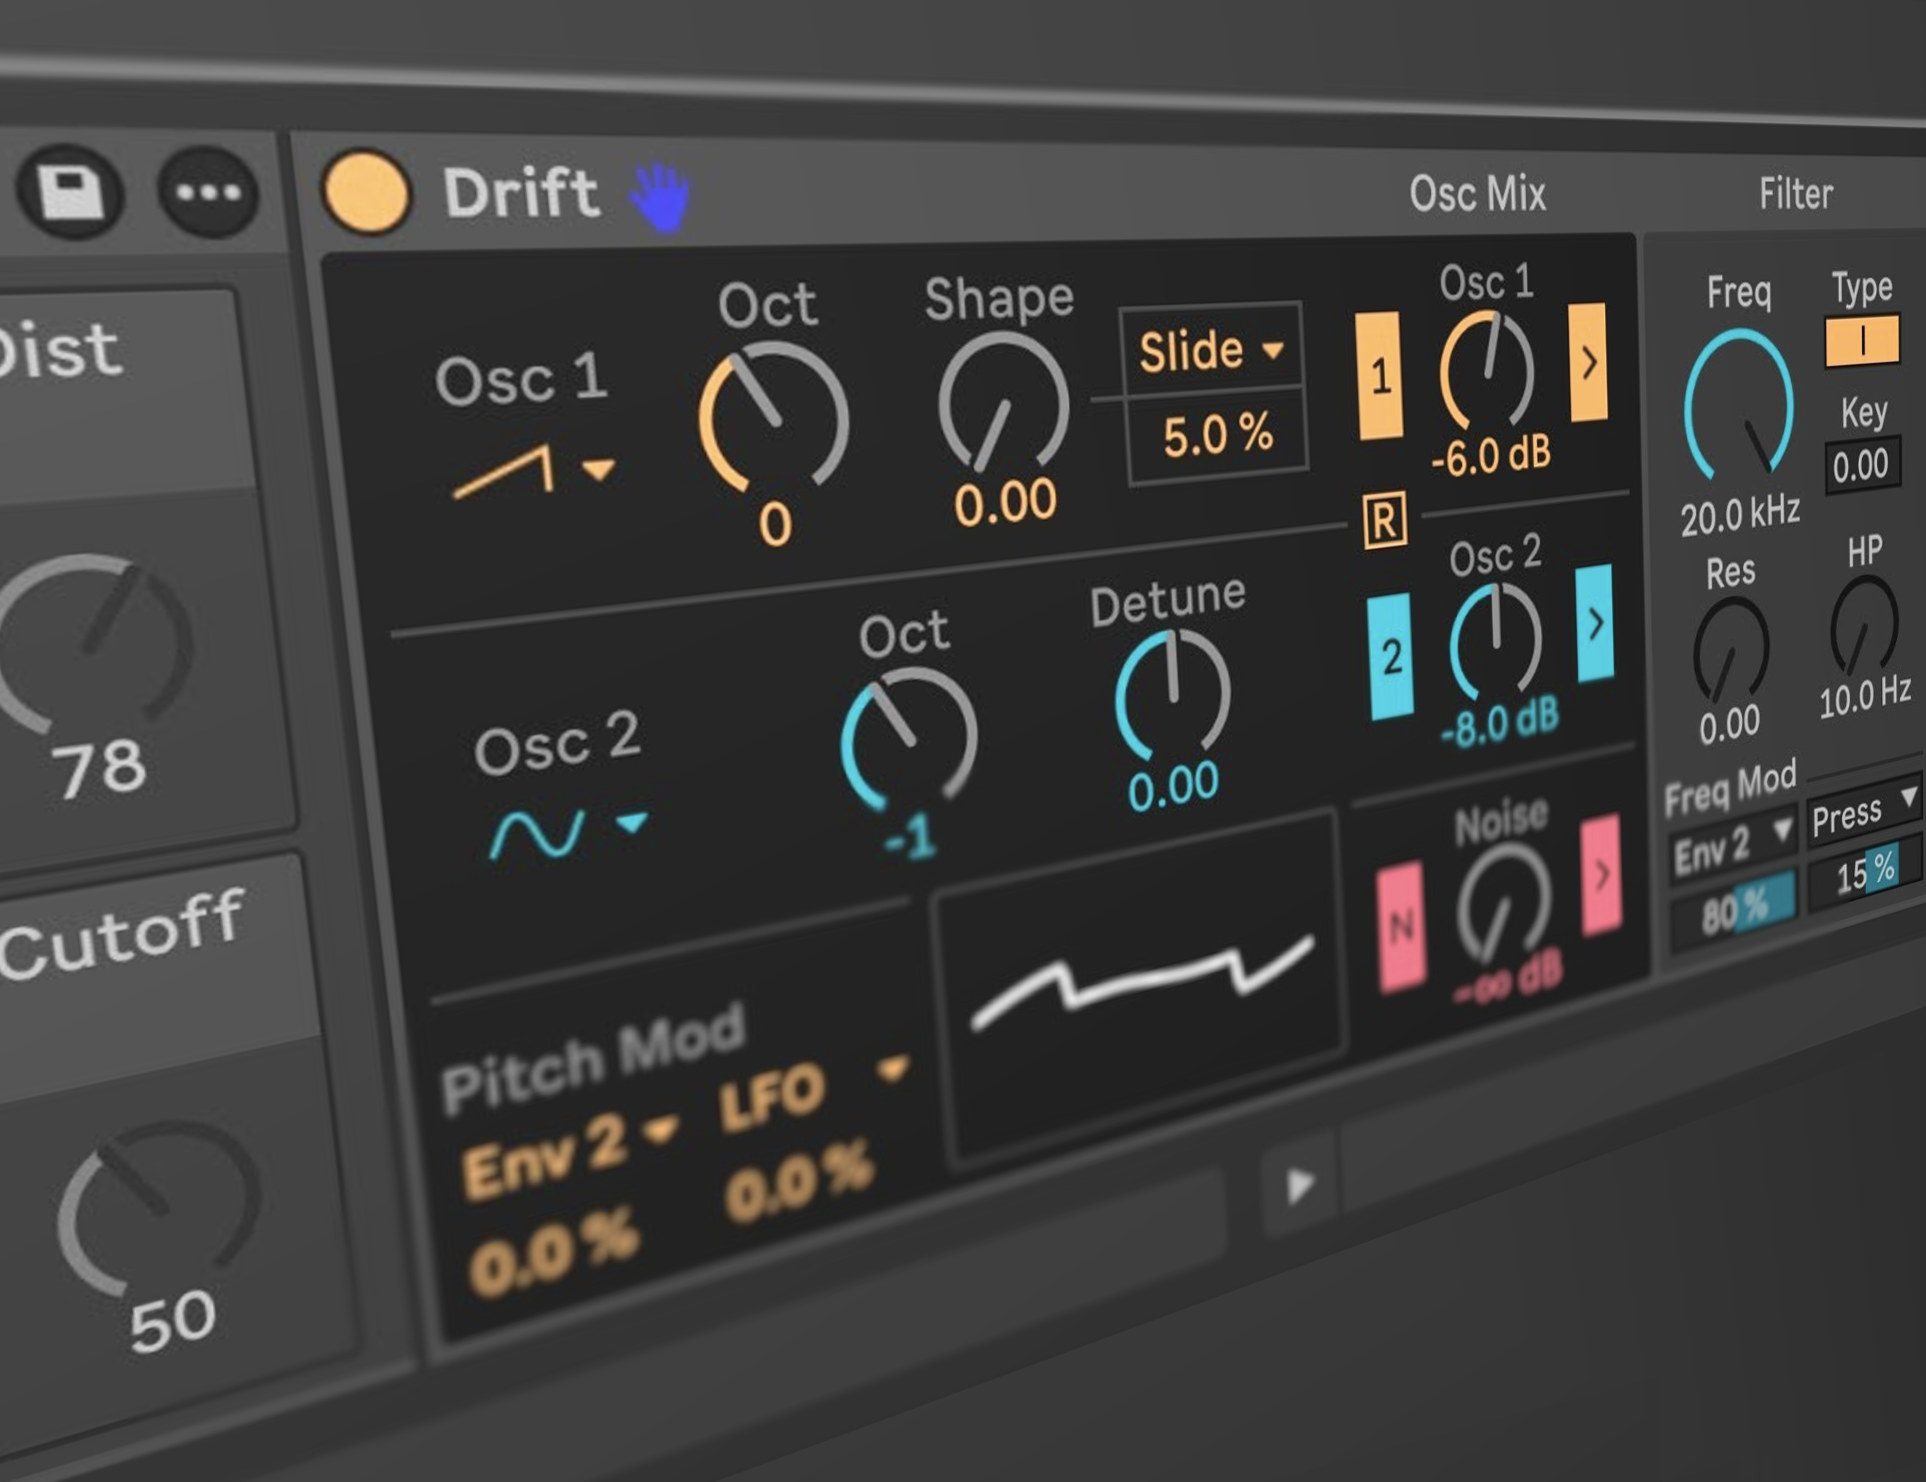Click Osc 2 filter routing arrow

(1595, 622)
